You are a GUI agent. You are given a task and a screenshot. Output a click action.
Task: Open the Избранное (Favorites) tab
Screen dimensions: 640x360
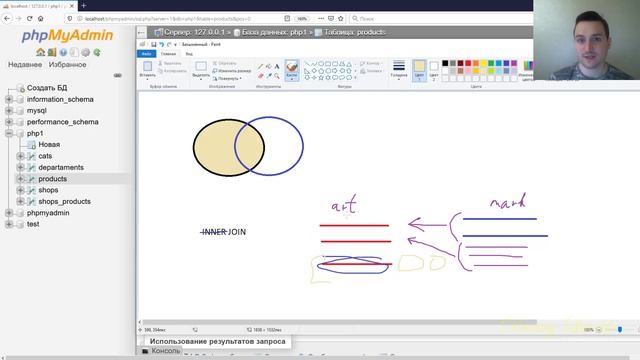(x=67, y=64)
